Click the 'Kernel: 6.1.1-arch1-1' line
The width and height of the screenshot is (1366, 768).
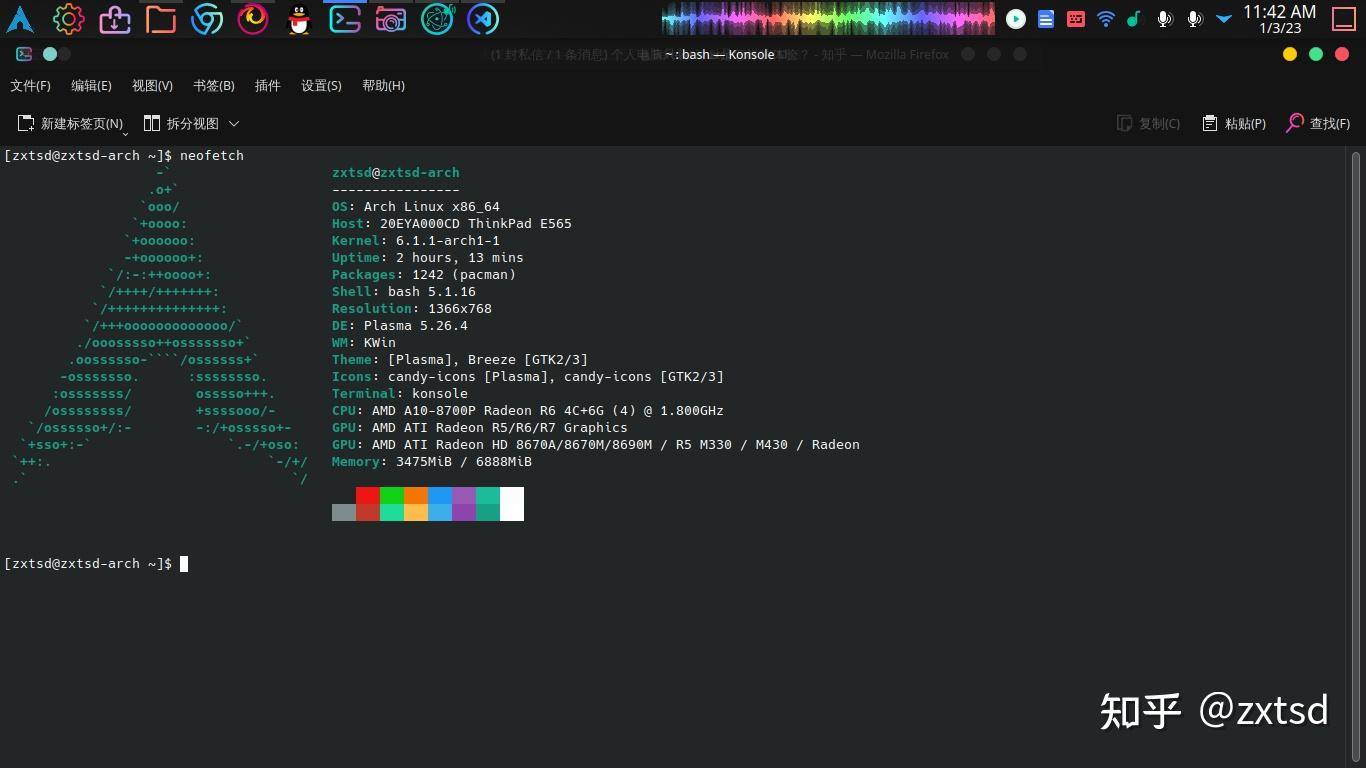416,241
